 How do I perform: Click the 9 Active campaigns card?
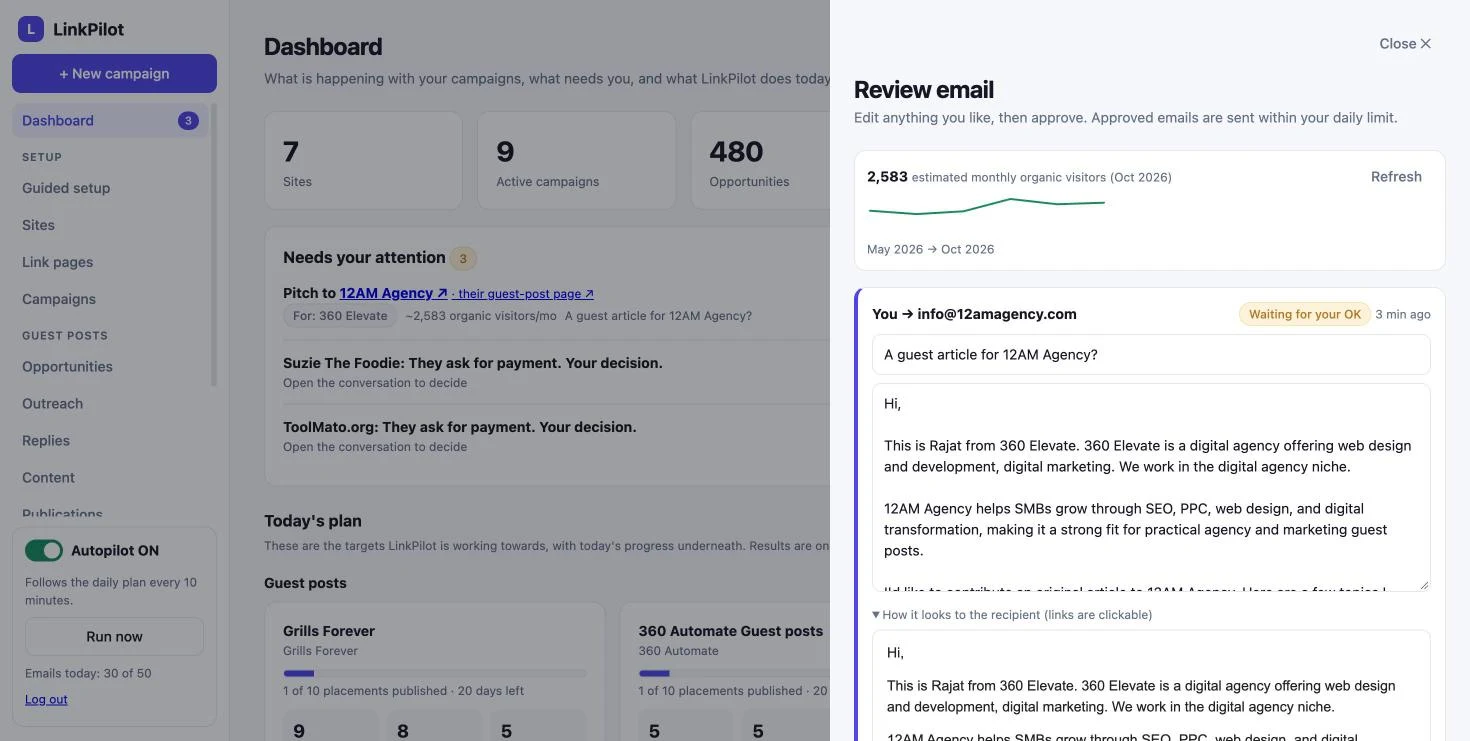coord(576,161)
